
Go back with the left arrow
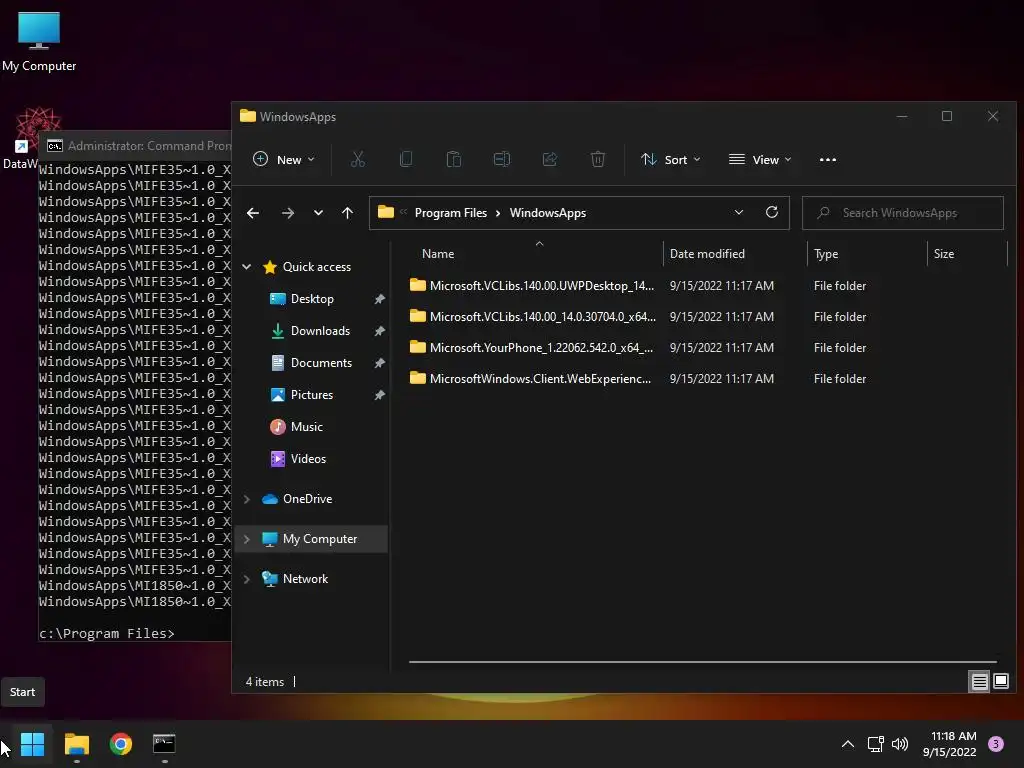253,213
